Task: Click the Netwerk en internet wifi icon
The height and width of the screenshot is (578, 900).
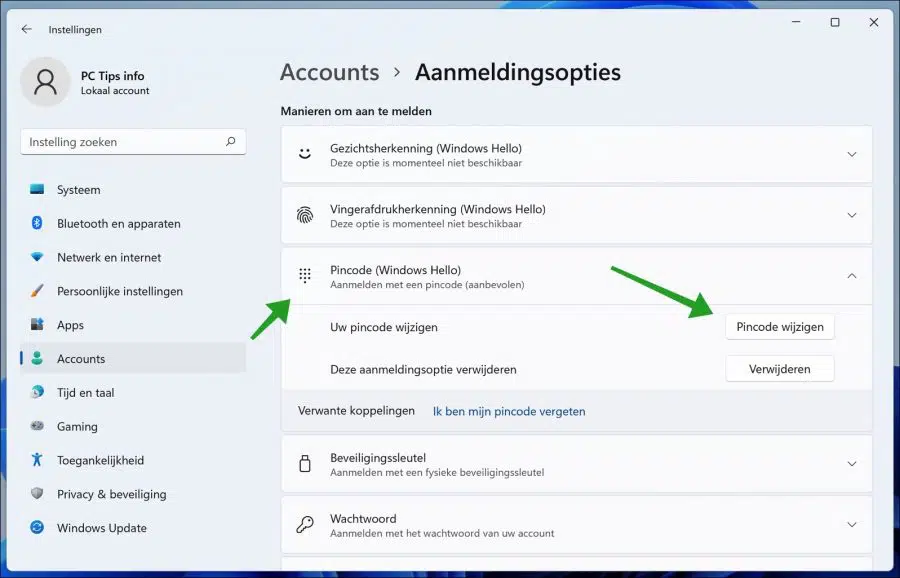Action: point(37,257)
